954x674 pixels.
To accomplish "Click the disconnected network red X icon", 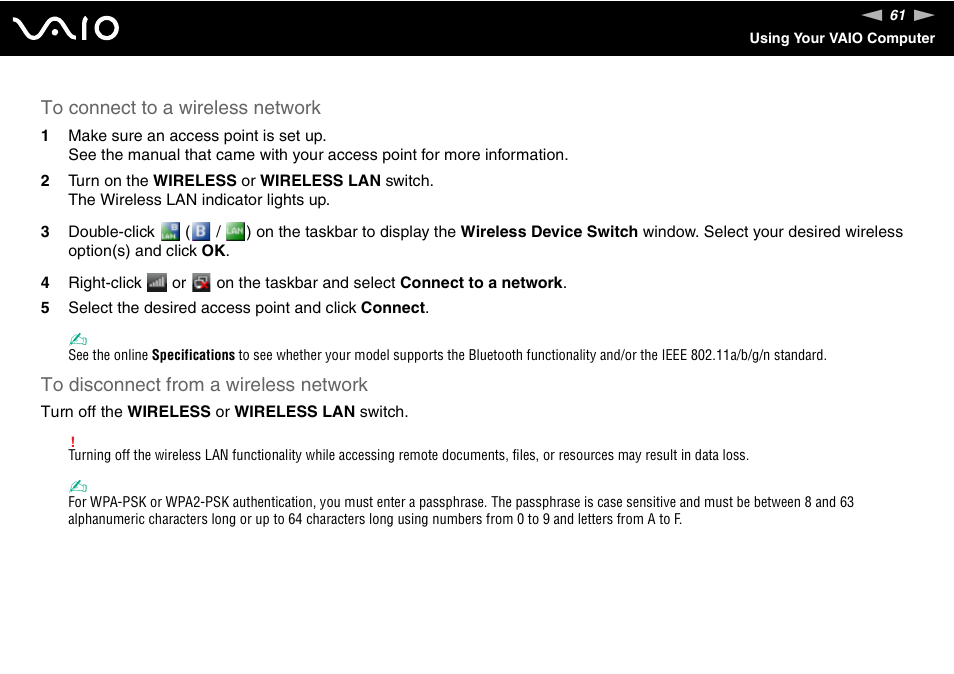I will [201, 283].
